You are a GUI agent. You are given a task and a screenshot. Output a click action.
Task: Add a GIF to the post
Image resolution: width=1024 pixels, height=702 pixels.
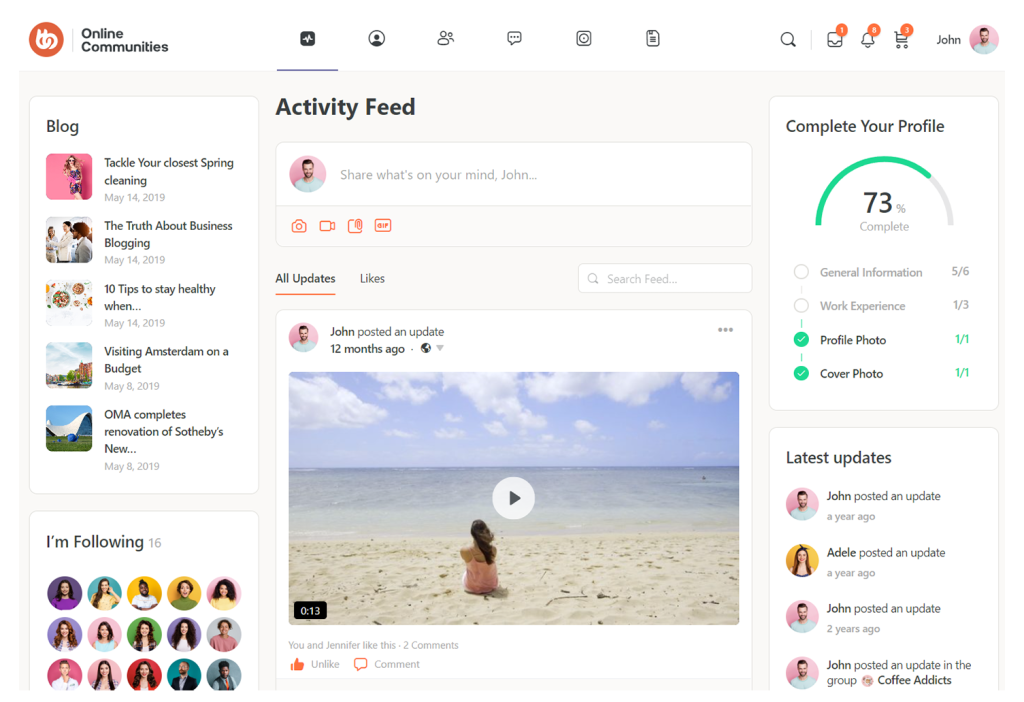[382, 226]
